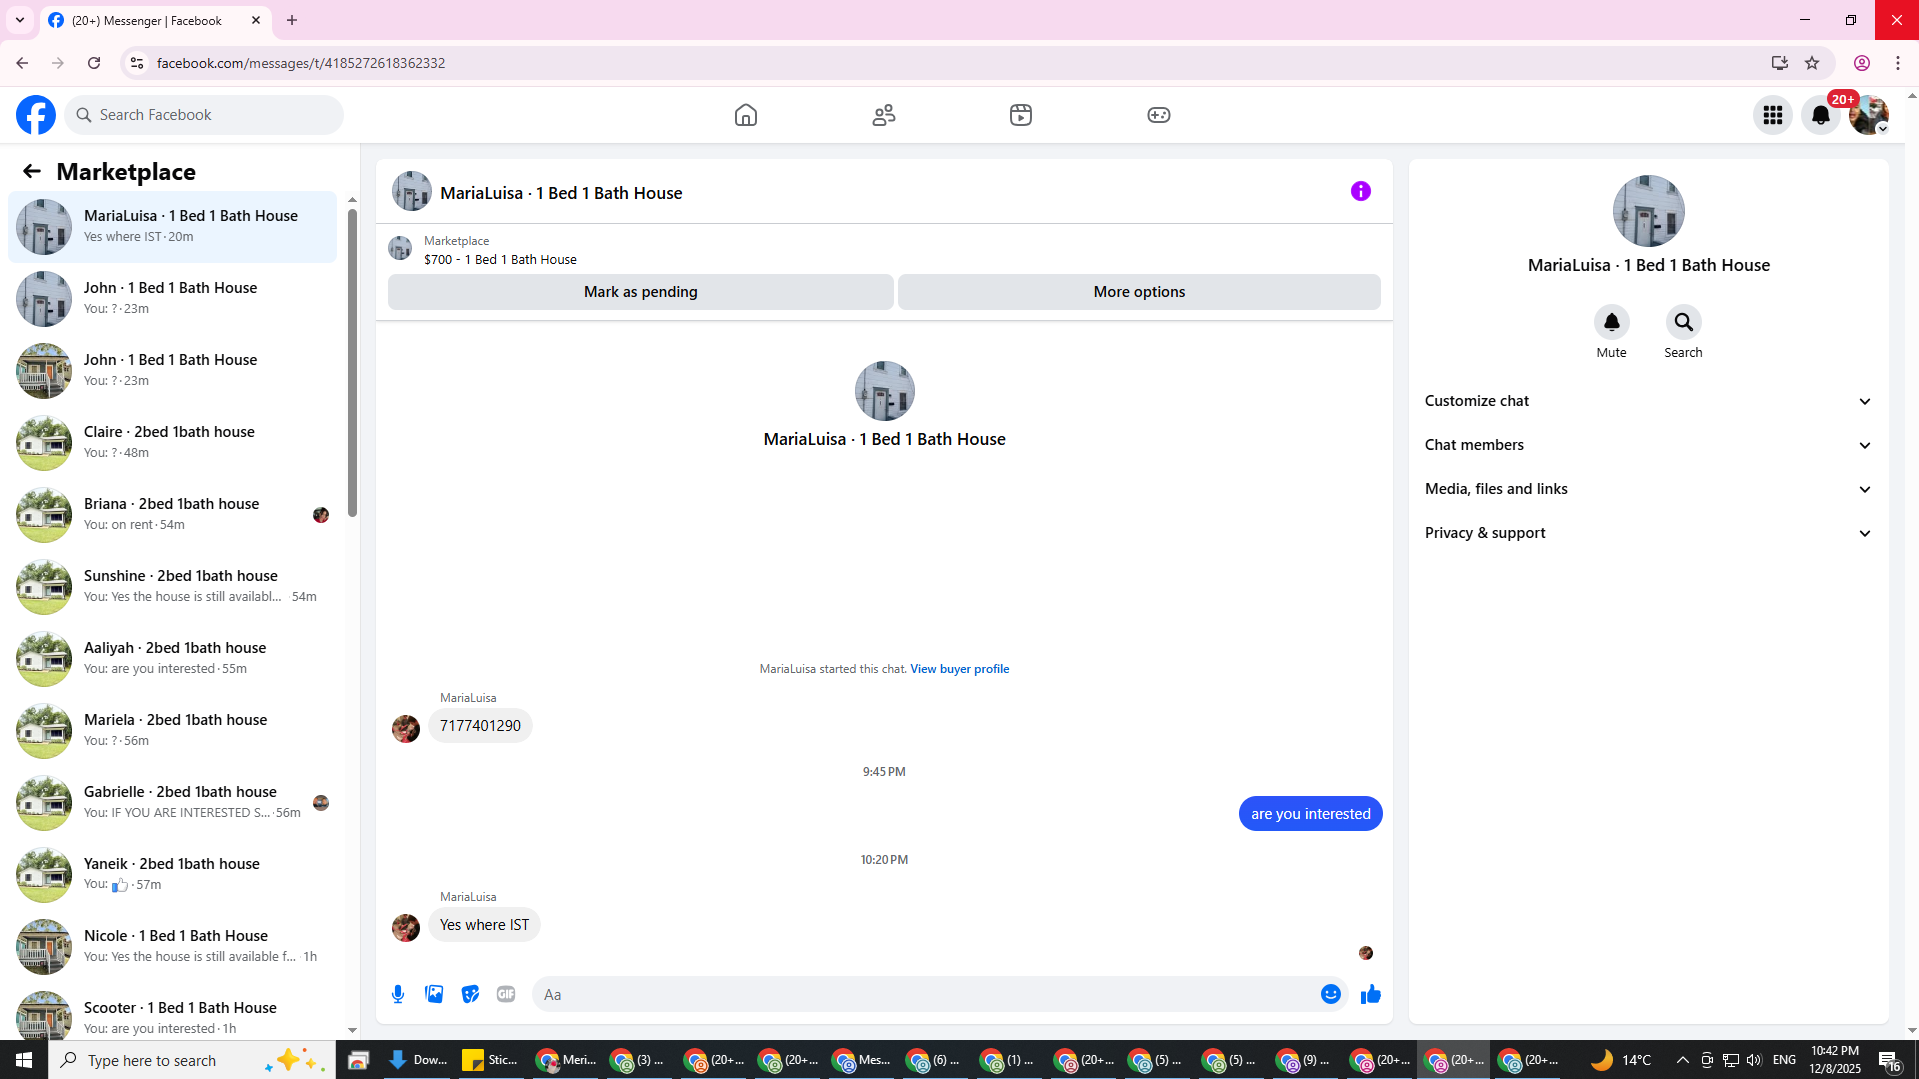The width and height of the screenshot is (1919, 1079).
Task: Reload the page in the browser
Action: (94, 63)
